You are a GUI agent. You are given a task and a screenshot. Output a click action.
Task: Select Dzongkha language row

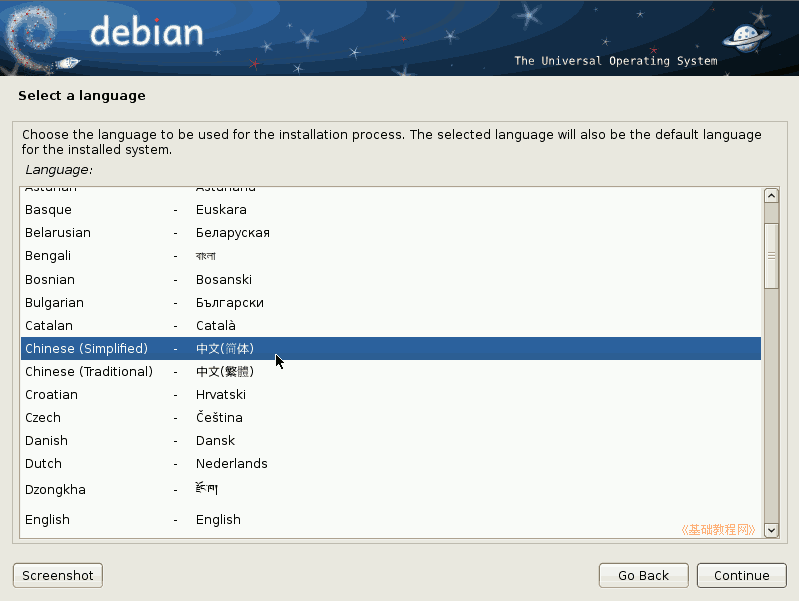pyautogui.click(x=391, y=489)
